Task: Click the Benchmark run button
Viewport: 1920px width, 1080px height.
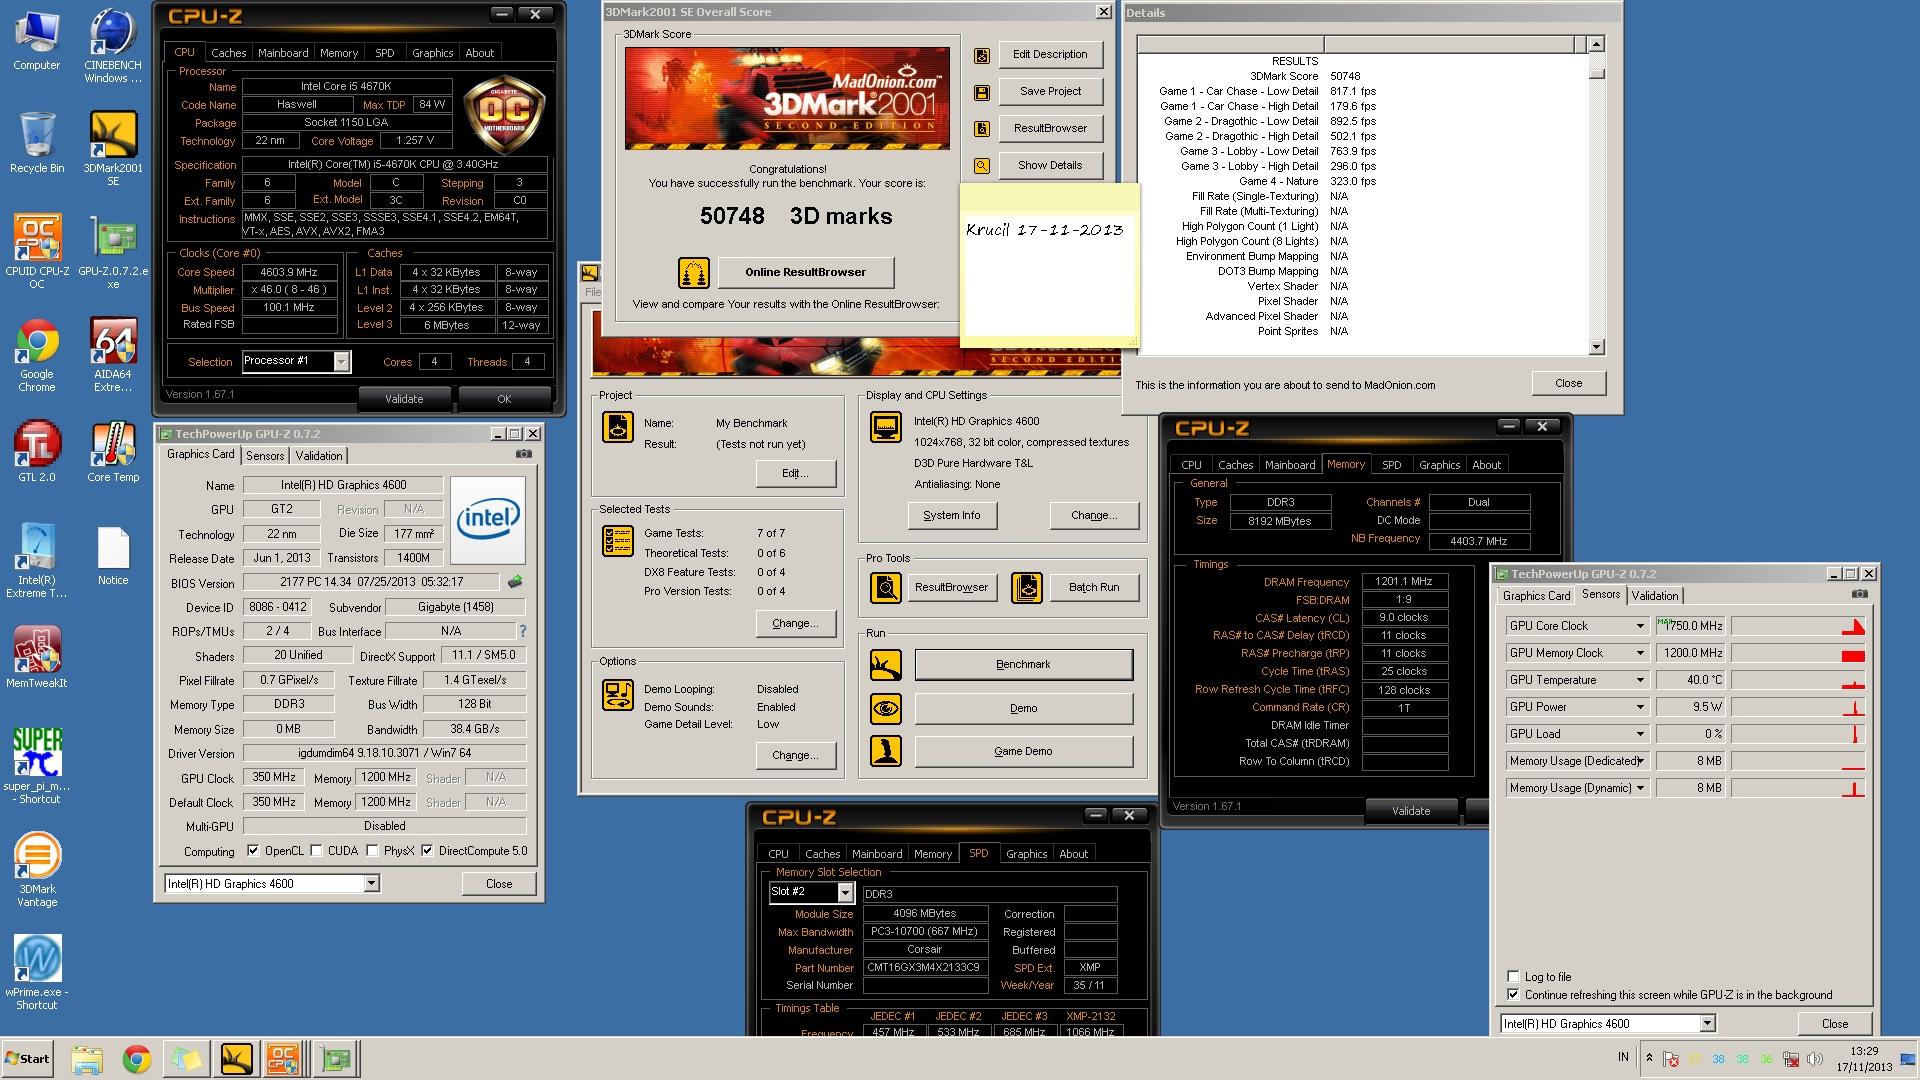Action: click(1023, 665)
